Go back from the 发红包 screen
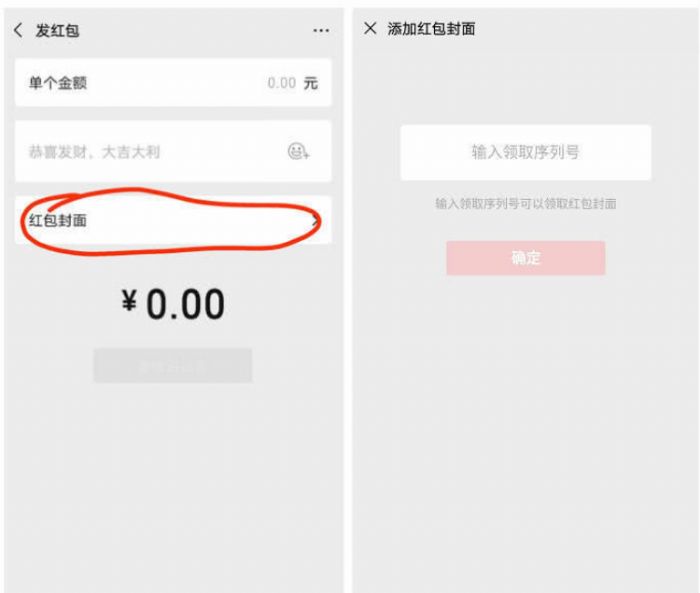Image resolution: width=700 pixels, height=593 pixels. point(18,30)
